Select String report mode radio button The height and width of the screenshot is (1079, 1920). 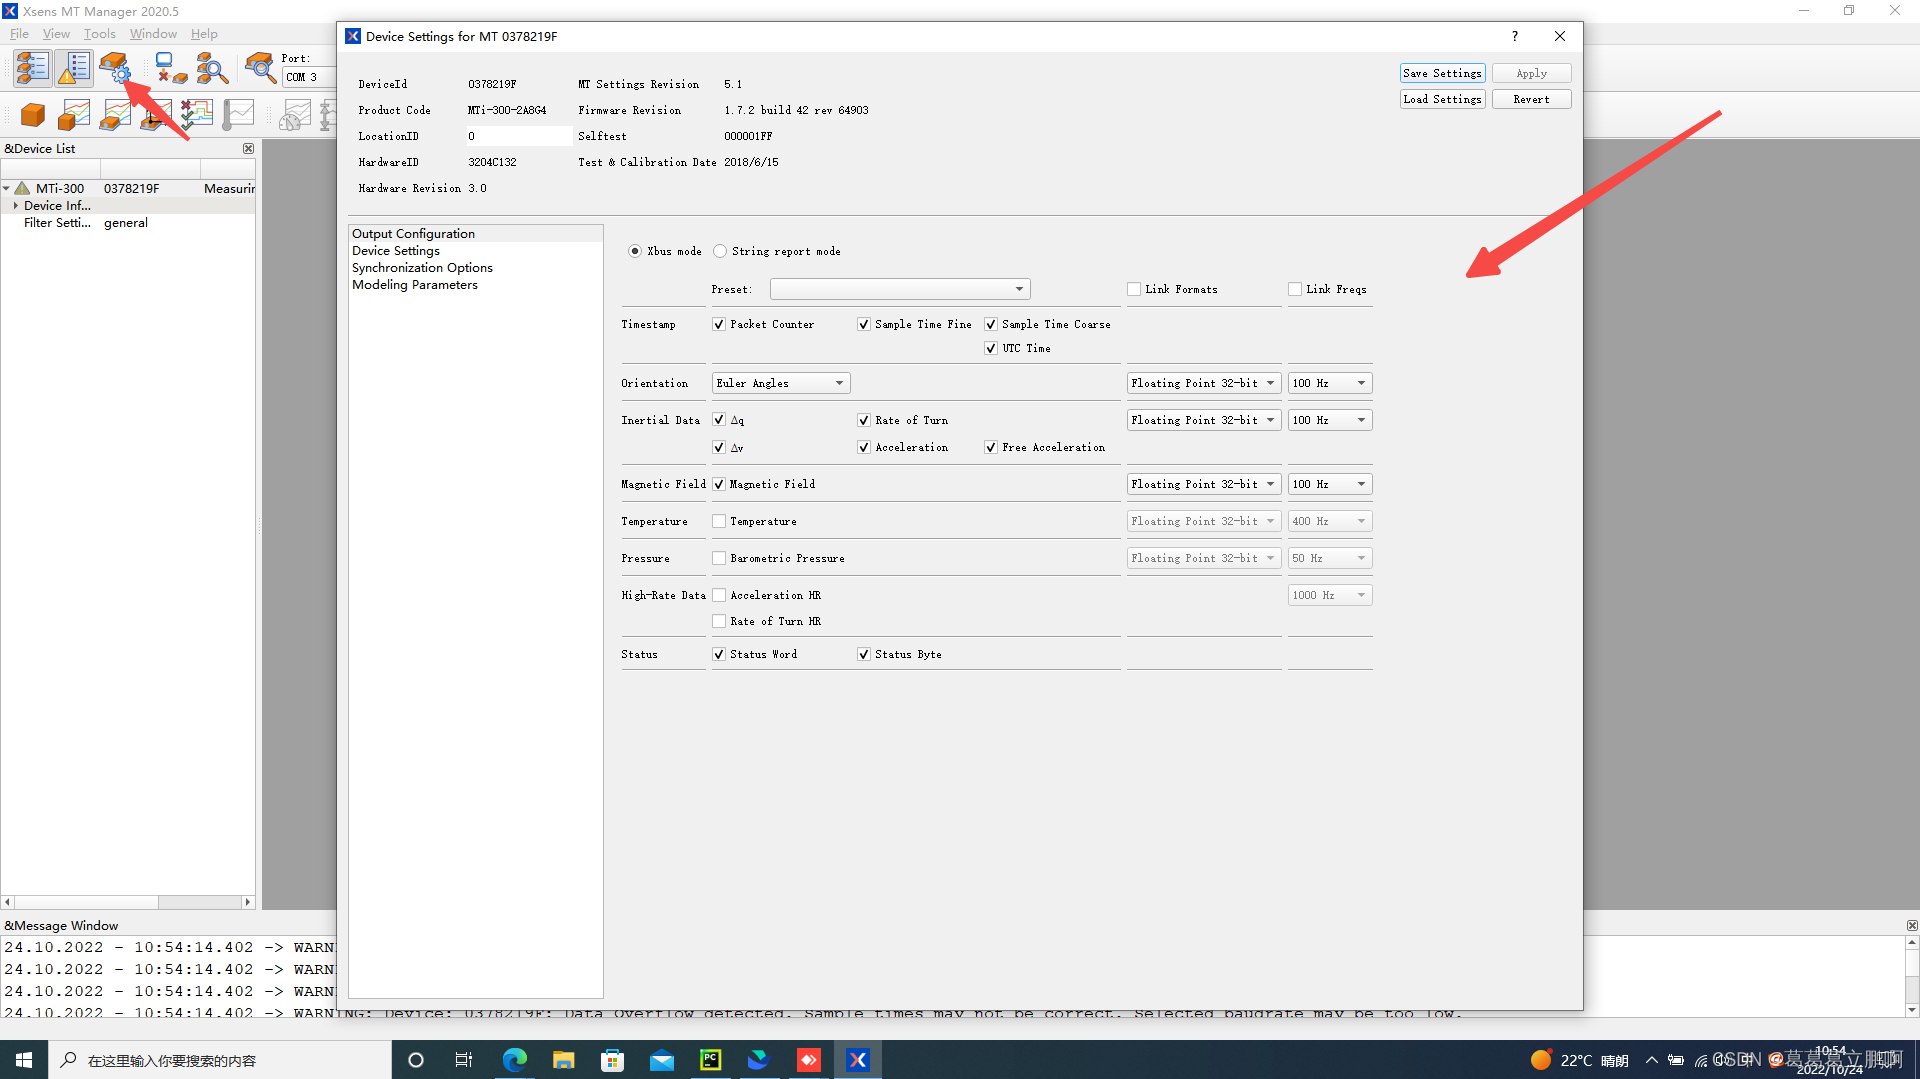[x=720, y=251]
